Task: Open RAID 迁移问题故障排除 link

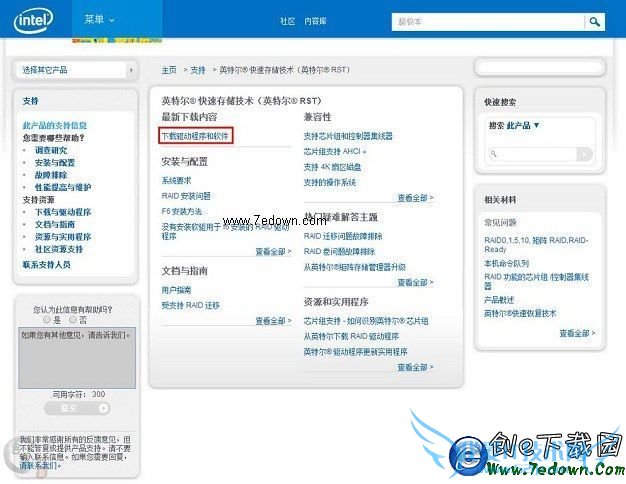Action: click(x=343, y=236)
